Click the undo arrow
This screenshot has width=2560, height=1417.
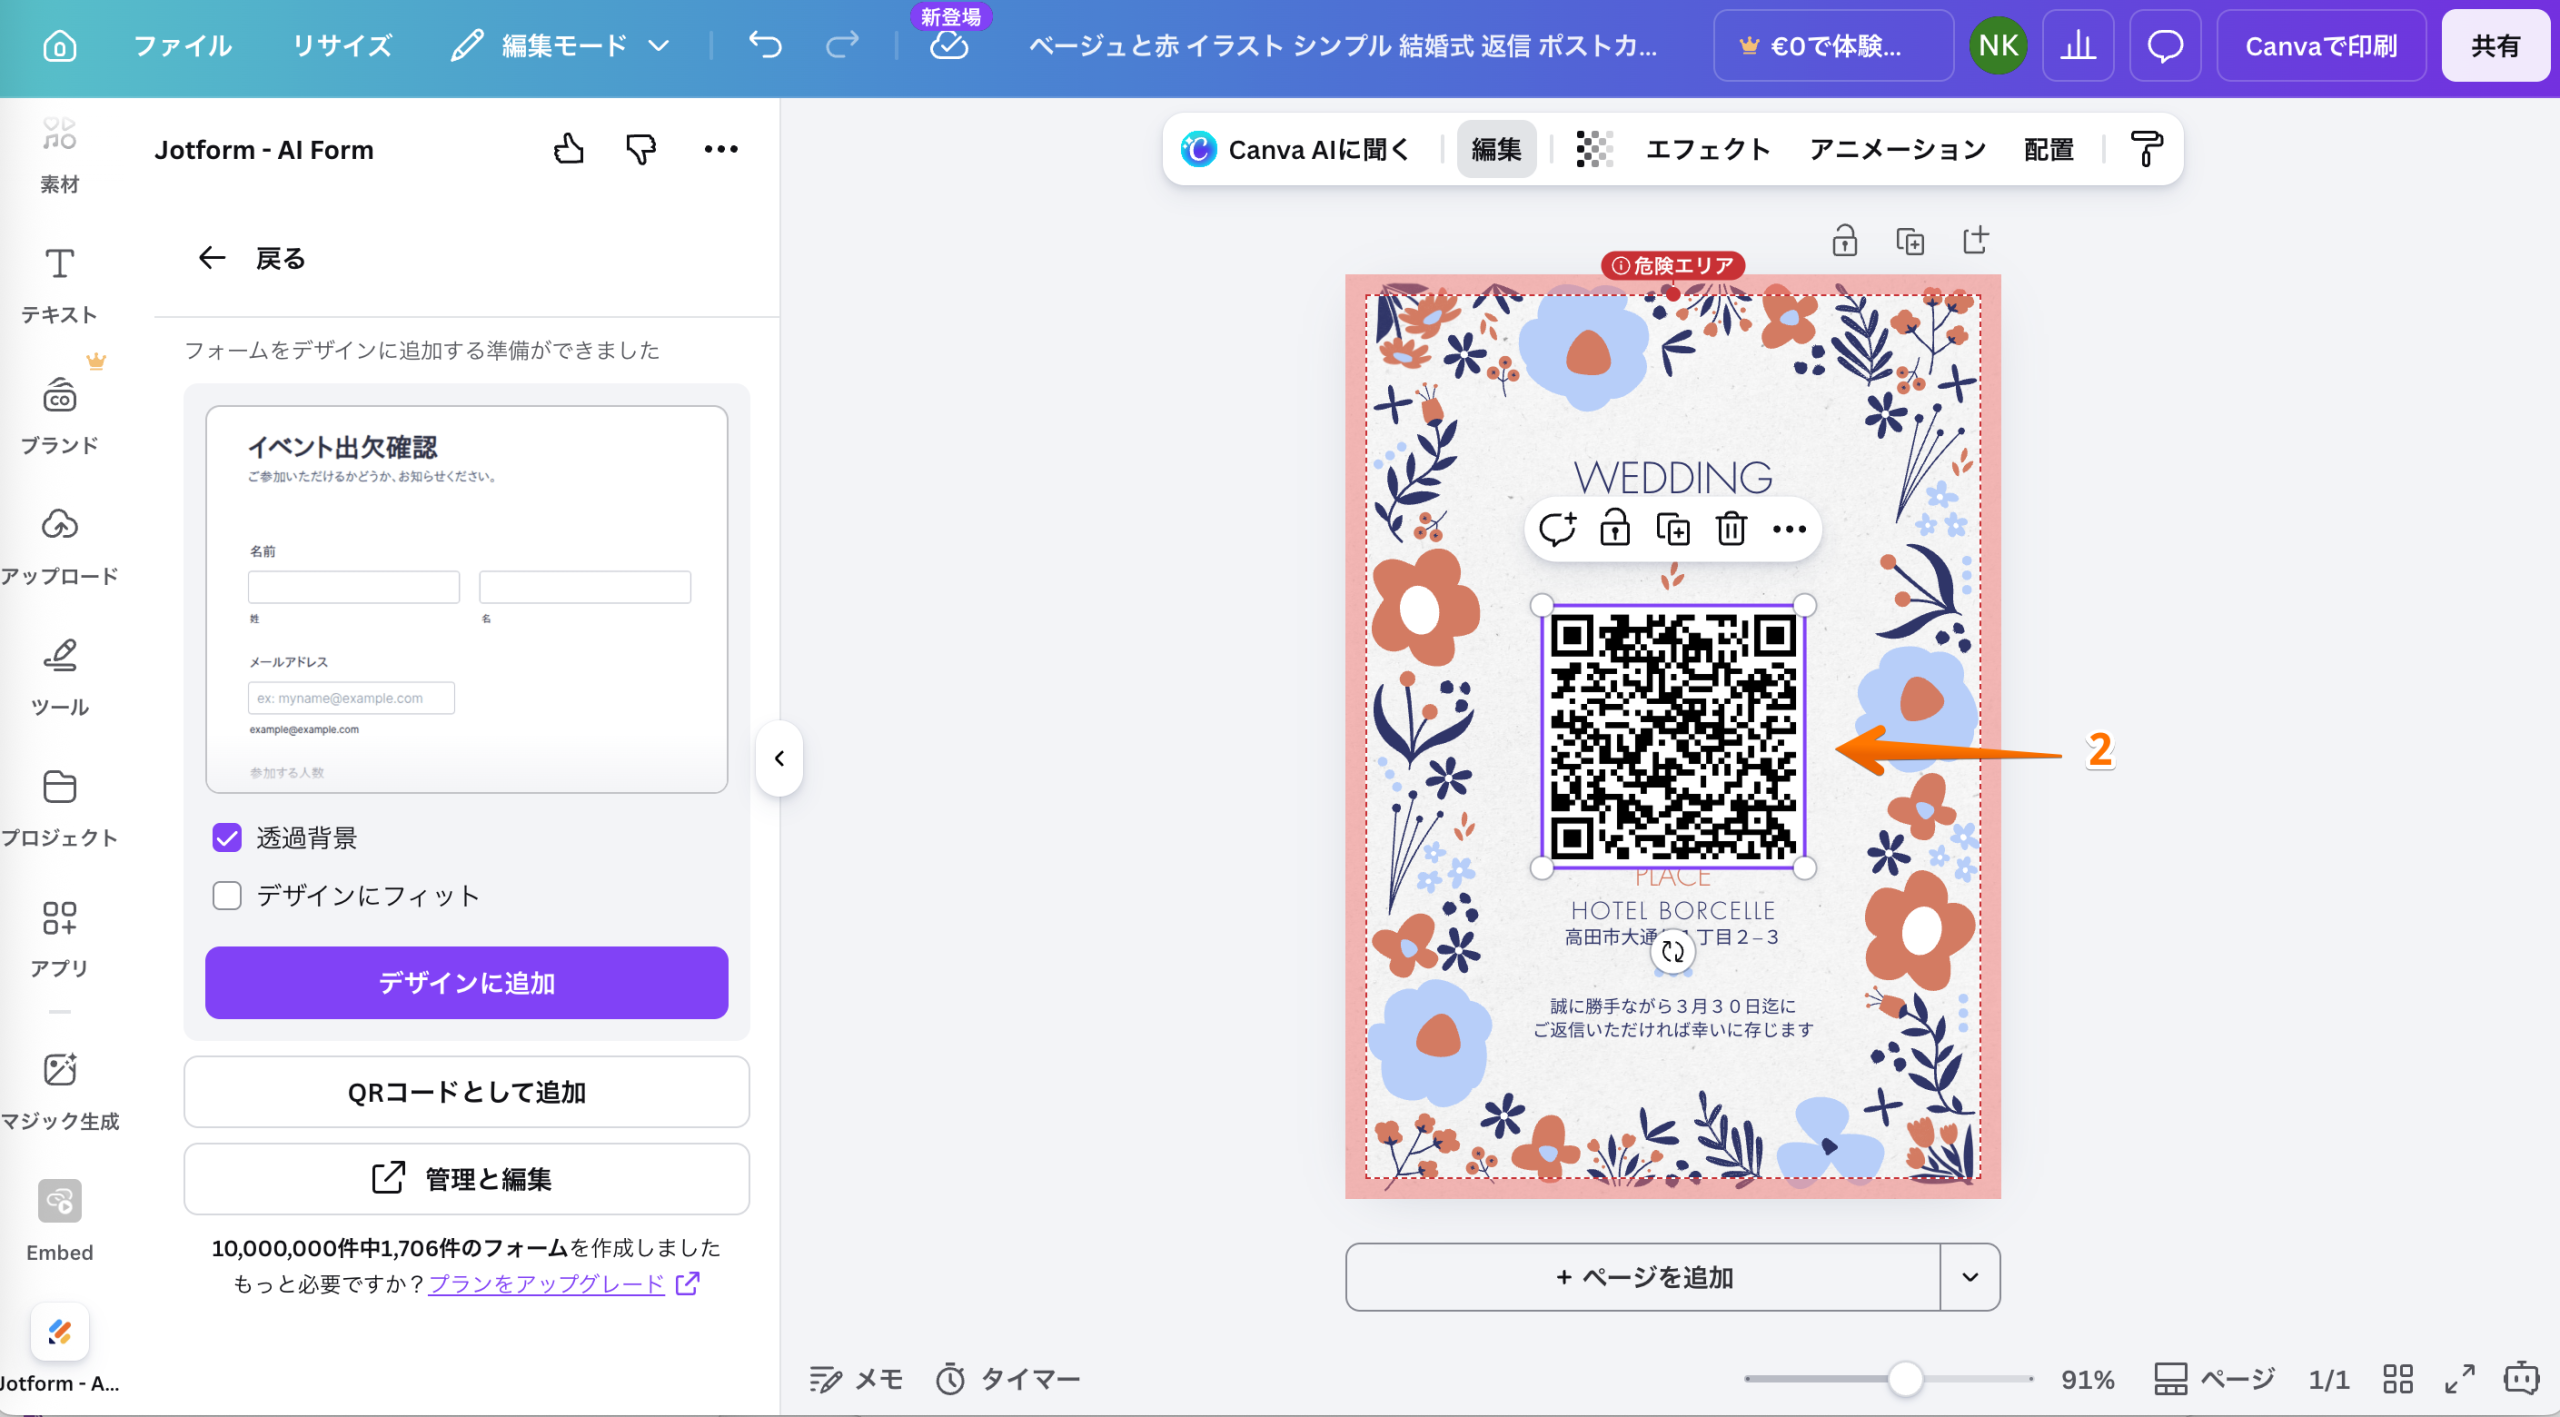point(766,45)
